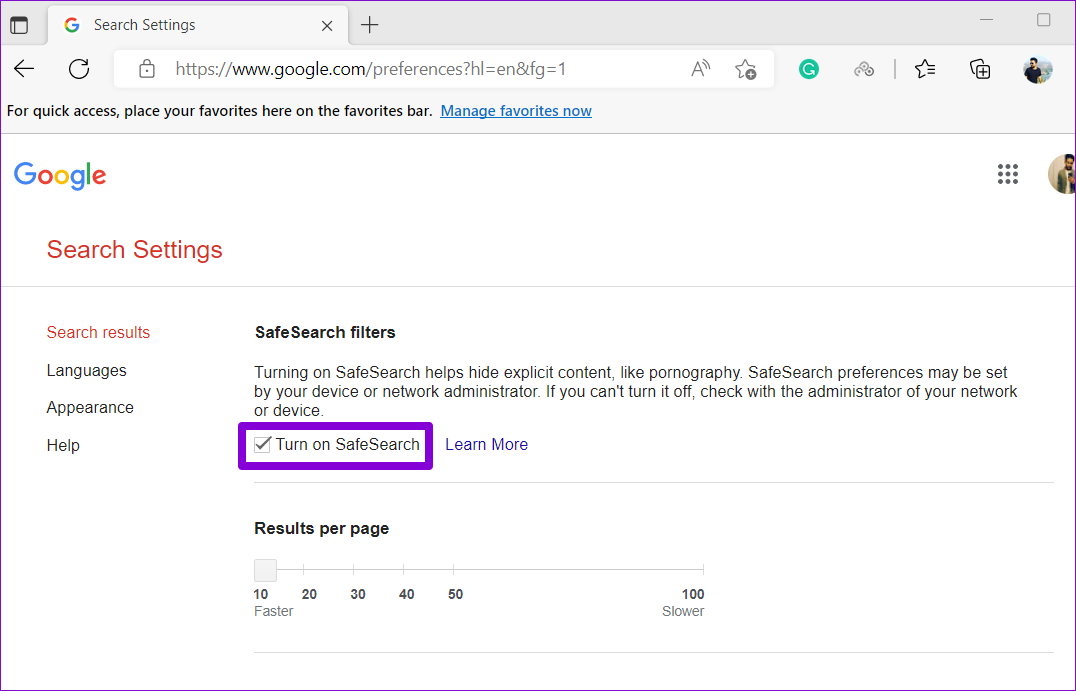1076x691 pixels.
Task: Click the results per page slider handle
Action: pos(266,570)
